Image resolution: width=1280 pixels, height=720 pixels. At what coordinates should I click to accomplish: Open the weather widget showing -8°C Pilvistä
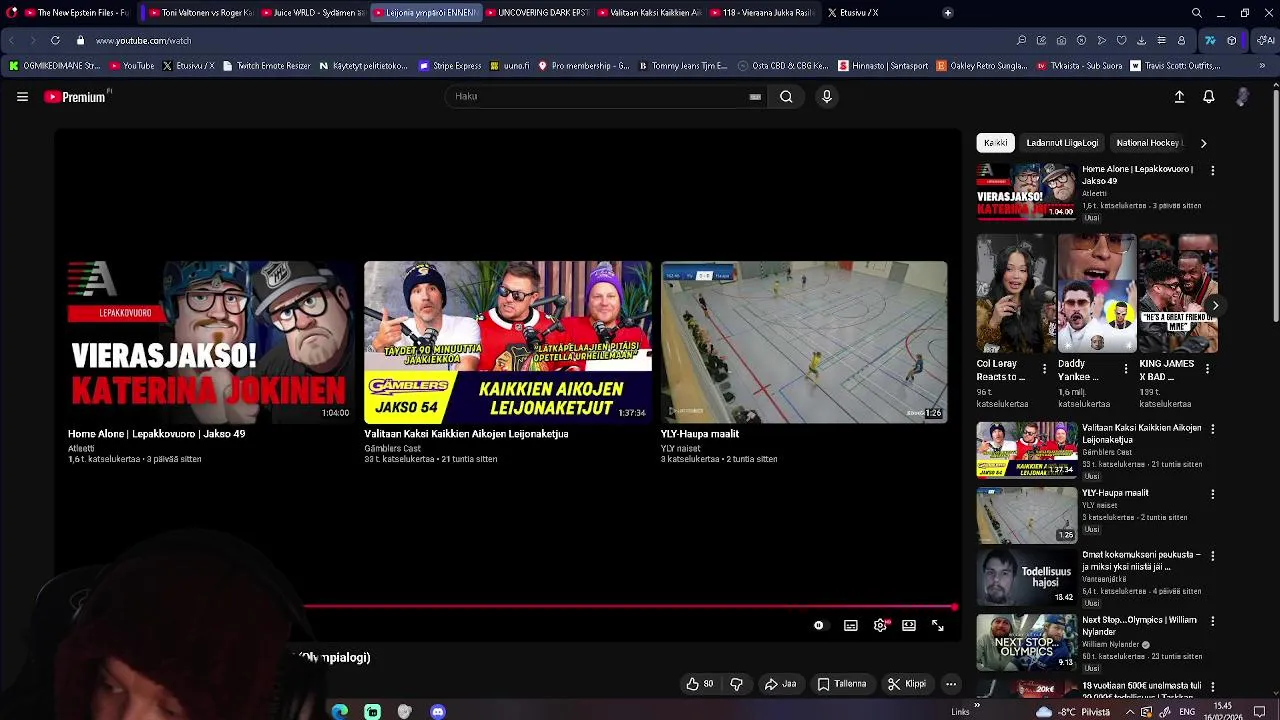tap(1073, 712)
